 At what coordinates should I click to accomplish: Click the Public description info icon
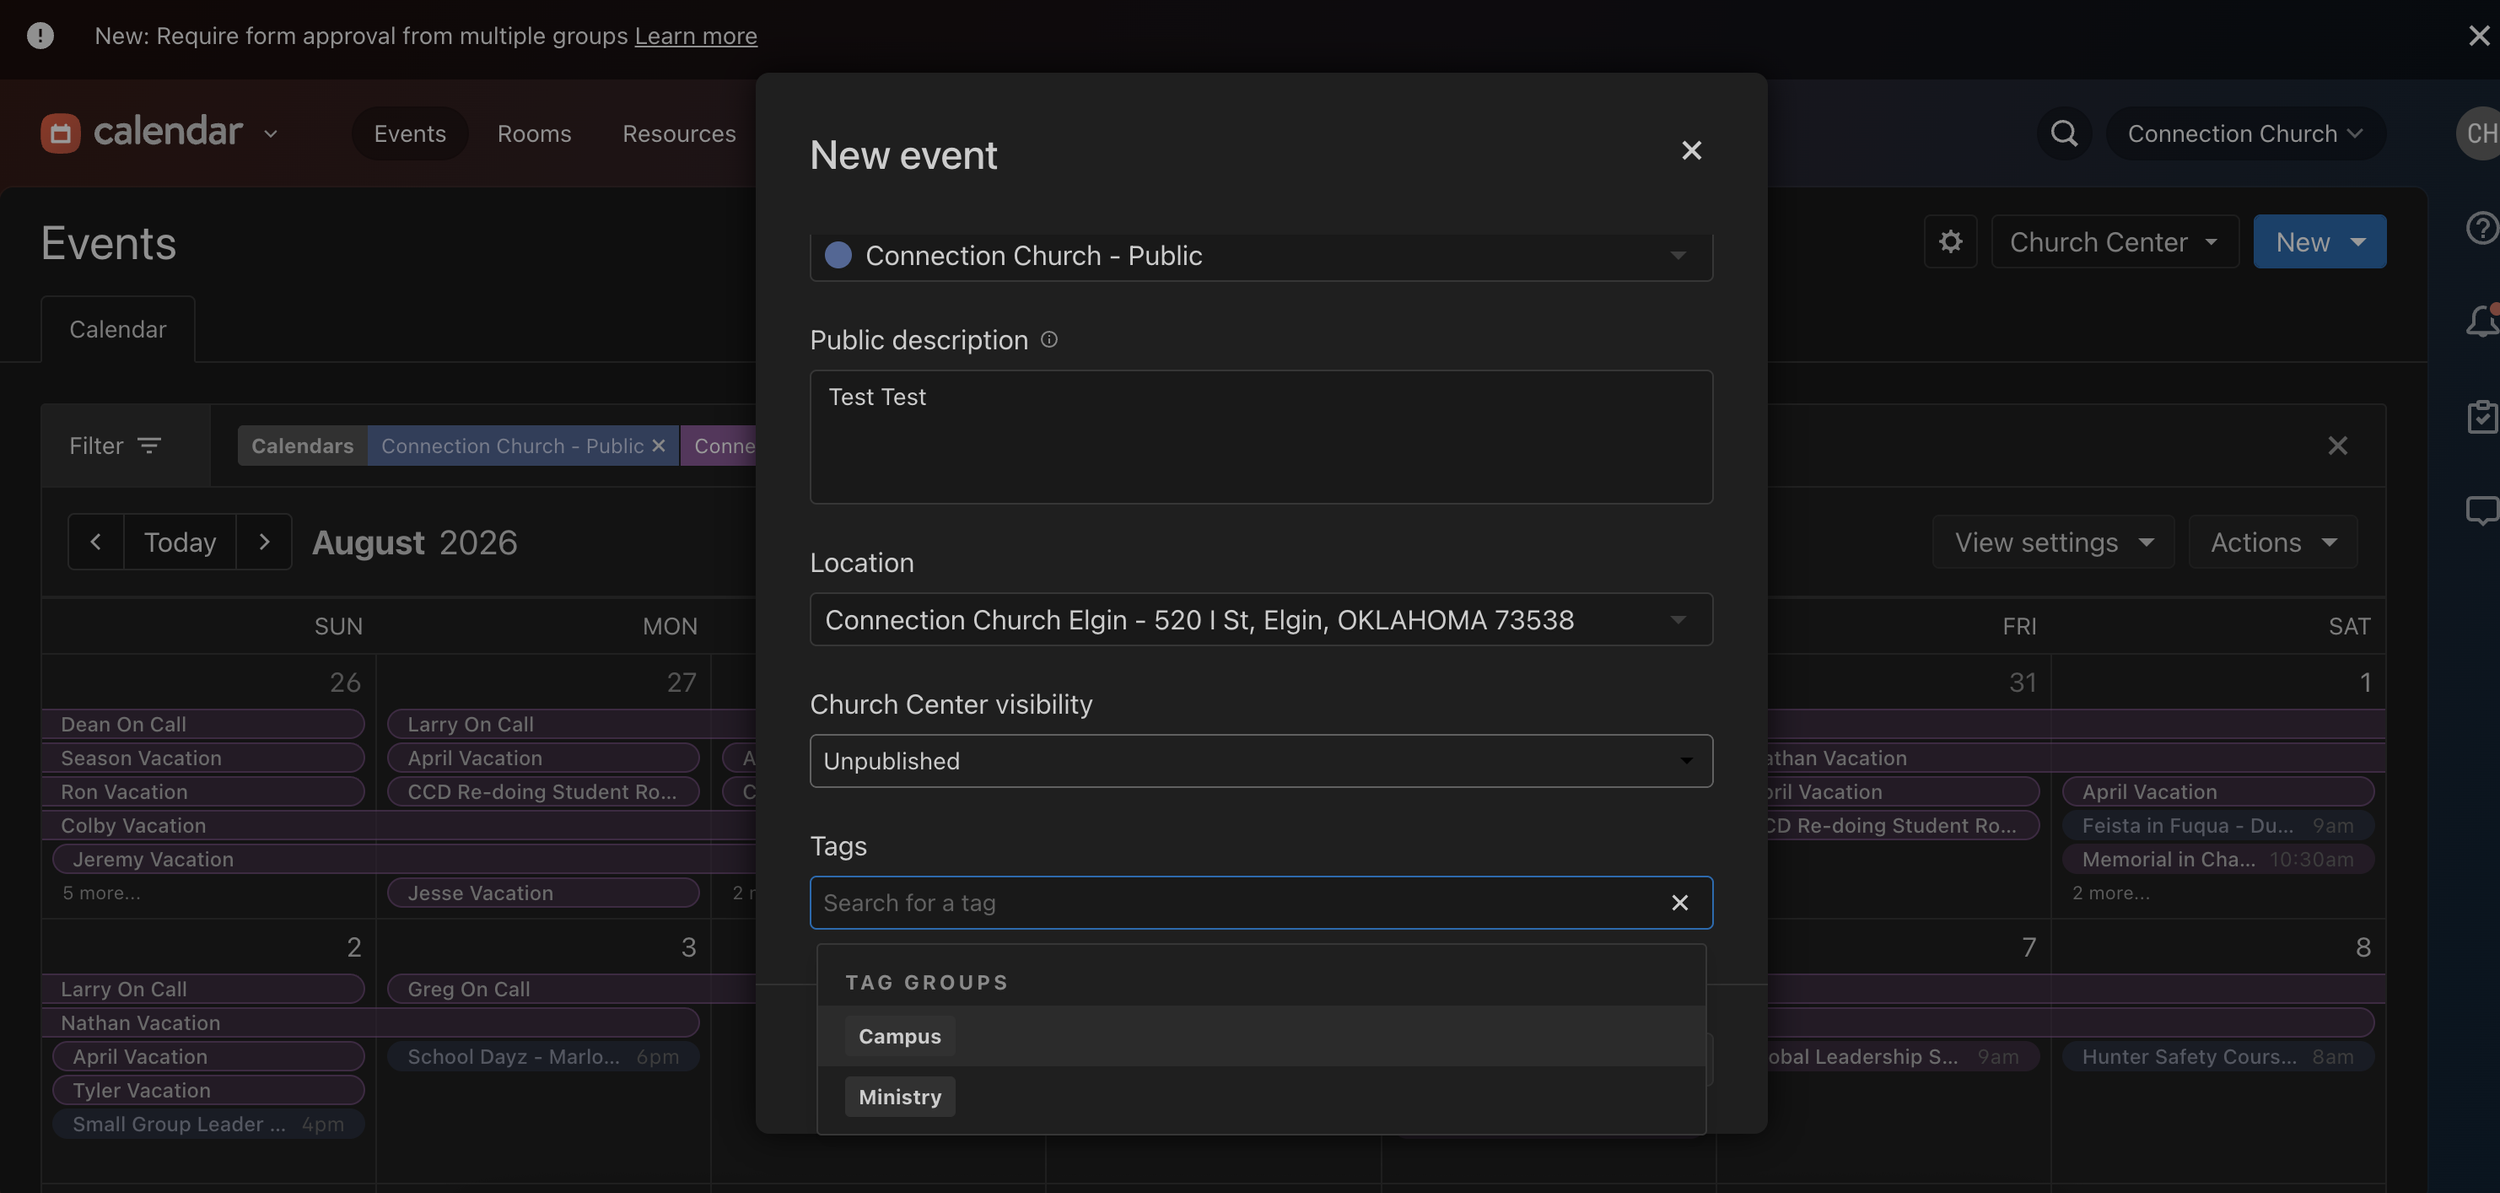tap(1049, 340)
